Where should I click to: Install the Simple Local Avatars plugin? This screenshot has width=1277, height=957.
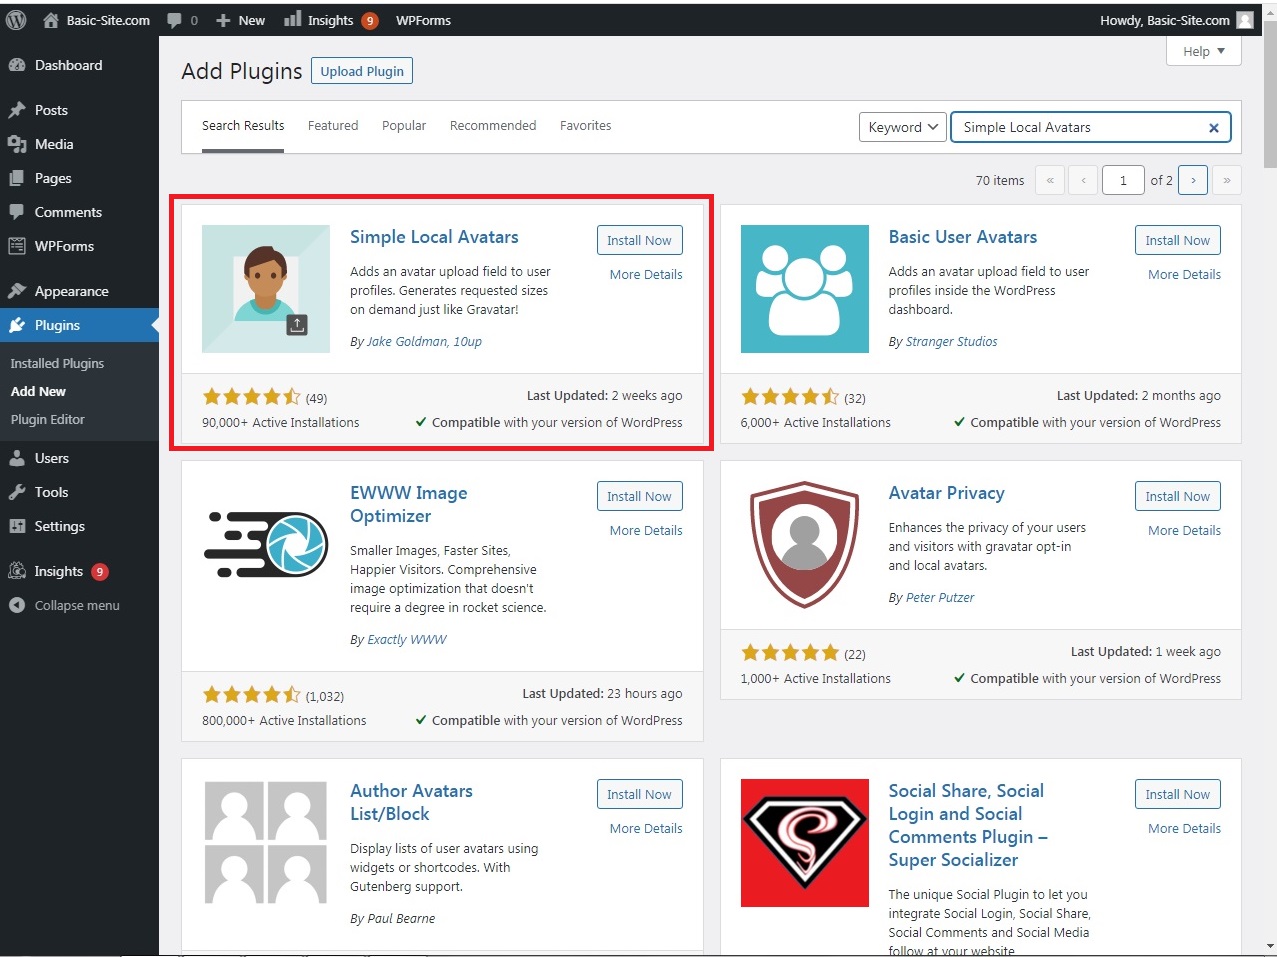pyautogui.click(x=639, y=240)
